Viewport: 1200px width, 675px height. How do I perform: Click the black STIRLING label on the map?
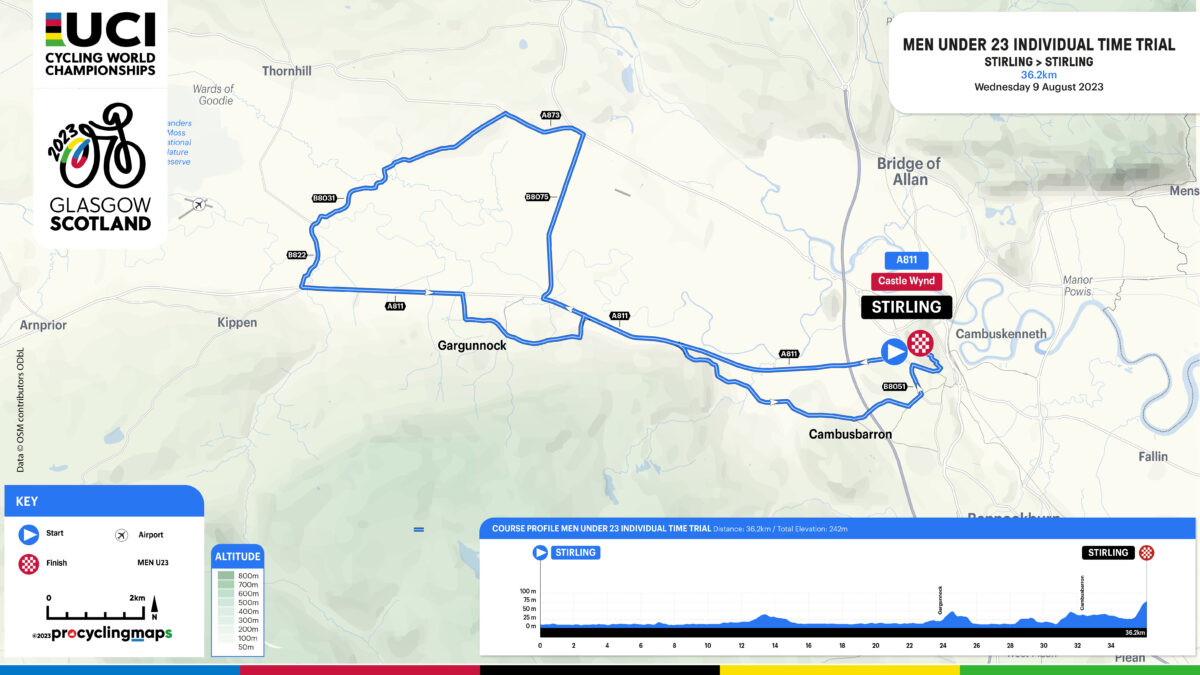click(x=907, y=307)
